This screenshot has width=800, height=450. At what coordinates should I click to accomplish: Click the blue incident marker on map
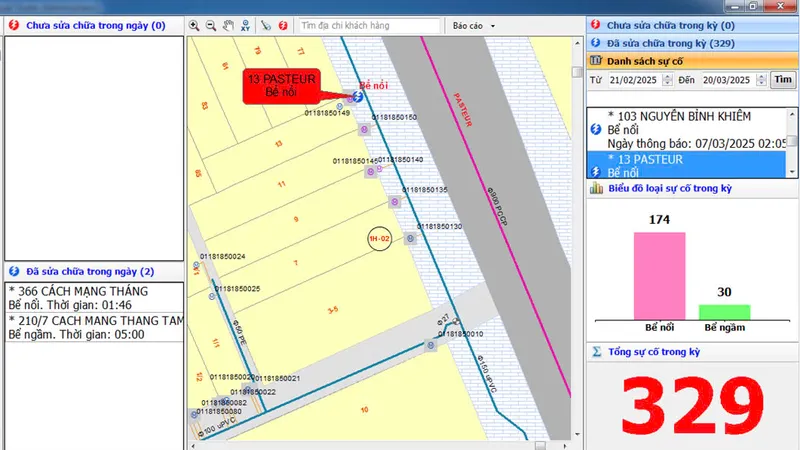pos(358,96)
